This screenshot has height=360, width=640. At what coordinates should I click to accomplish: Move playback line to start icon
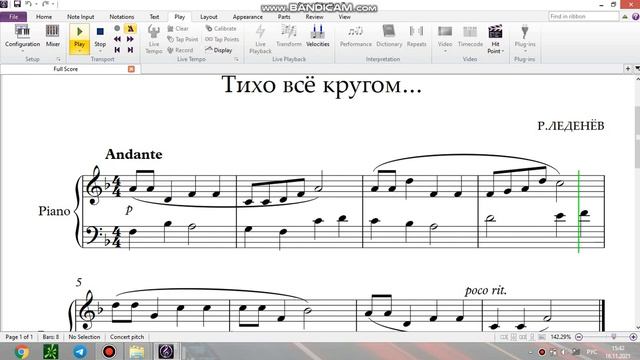(117, 50)
